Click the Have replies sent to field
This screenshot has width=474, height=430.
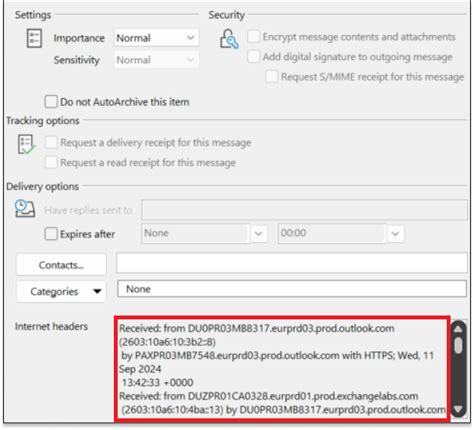coord(304,210)
